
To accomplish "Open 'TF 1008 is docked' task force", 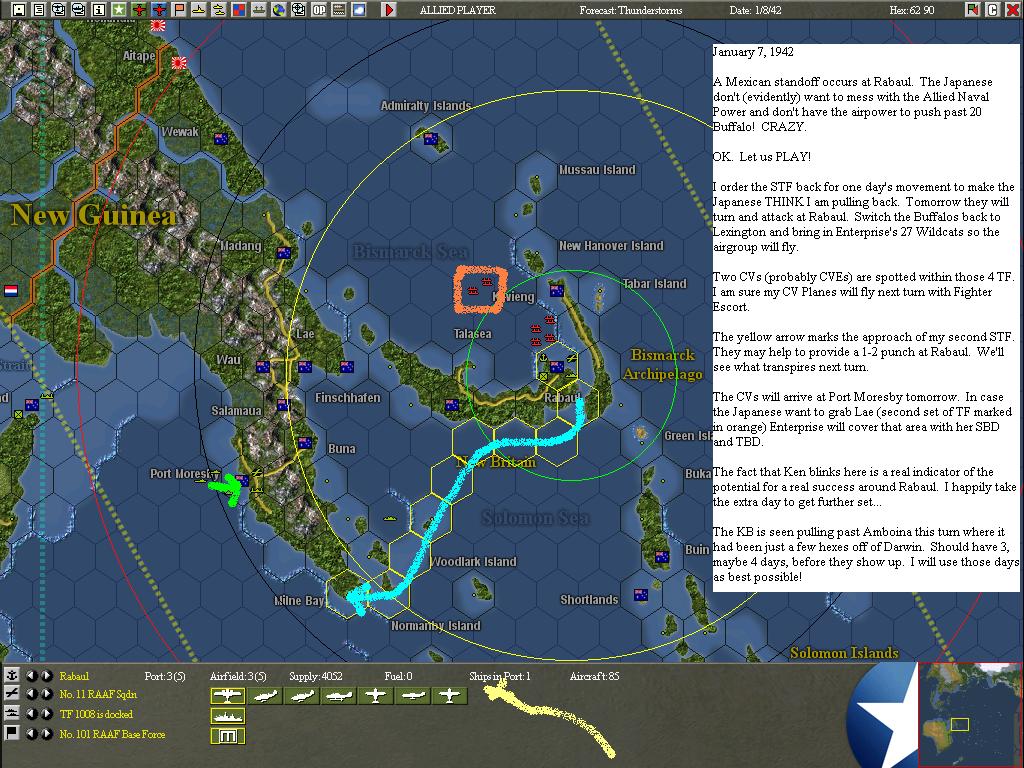I will tap(96, 714).
